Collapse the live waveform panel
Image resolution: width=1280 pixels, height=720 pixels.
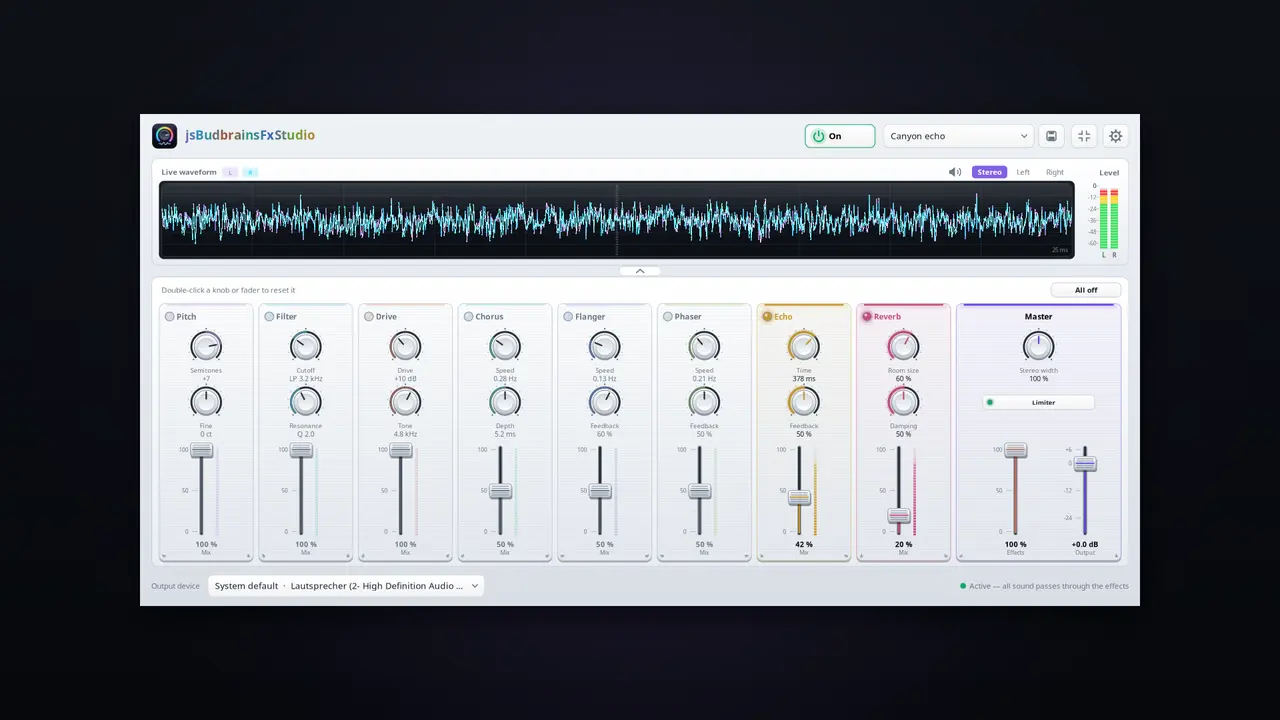(x=640, y=271)
